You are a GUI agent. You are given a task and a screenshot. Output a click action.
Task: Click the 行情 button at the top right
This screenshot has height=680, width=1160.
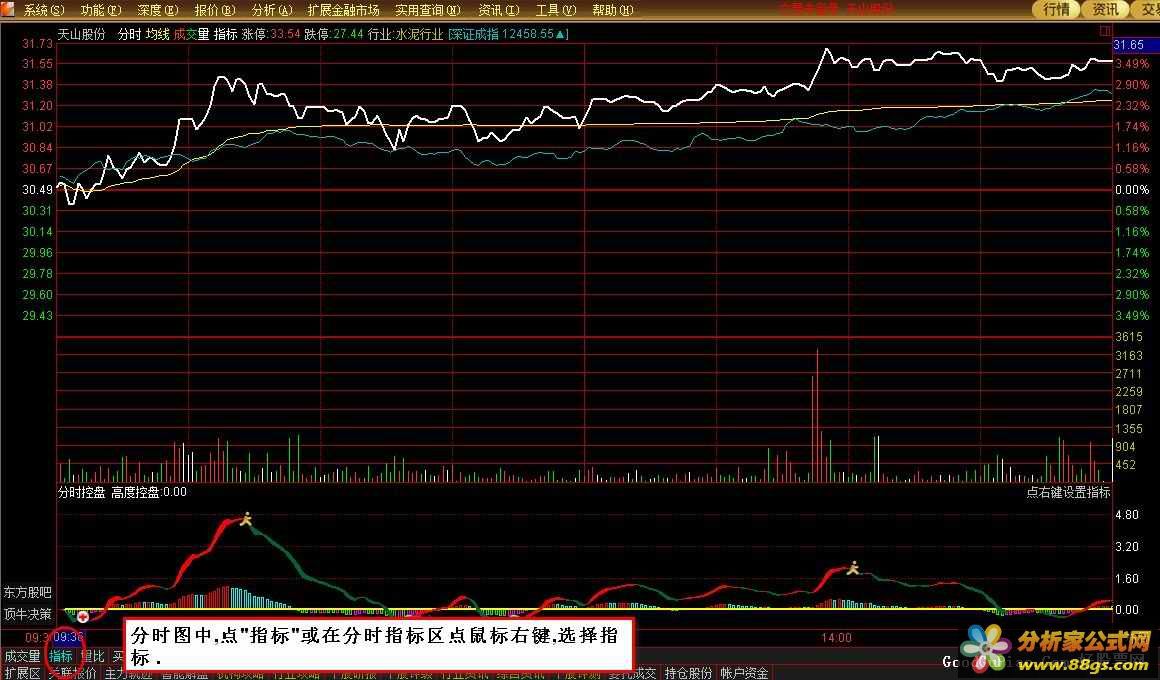coord(1056,9)
